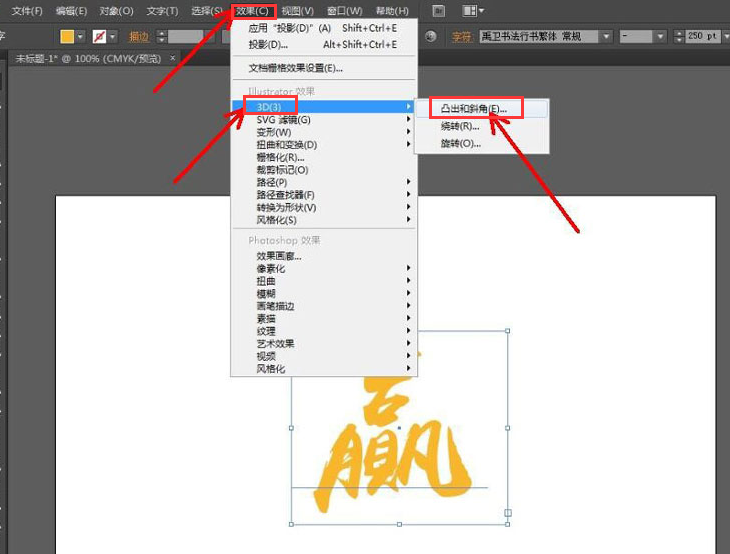Open the Photoshop 风格化 submenu at bottom
730x554 pixels.
324,369
